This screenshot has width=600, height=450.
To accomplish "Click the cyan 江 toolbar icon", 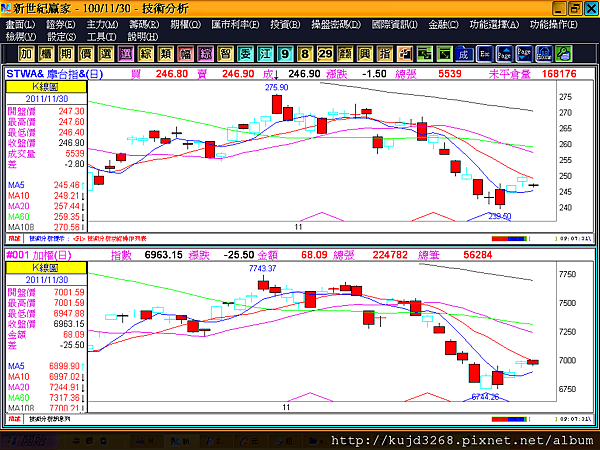I will point(265,54).
